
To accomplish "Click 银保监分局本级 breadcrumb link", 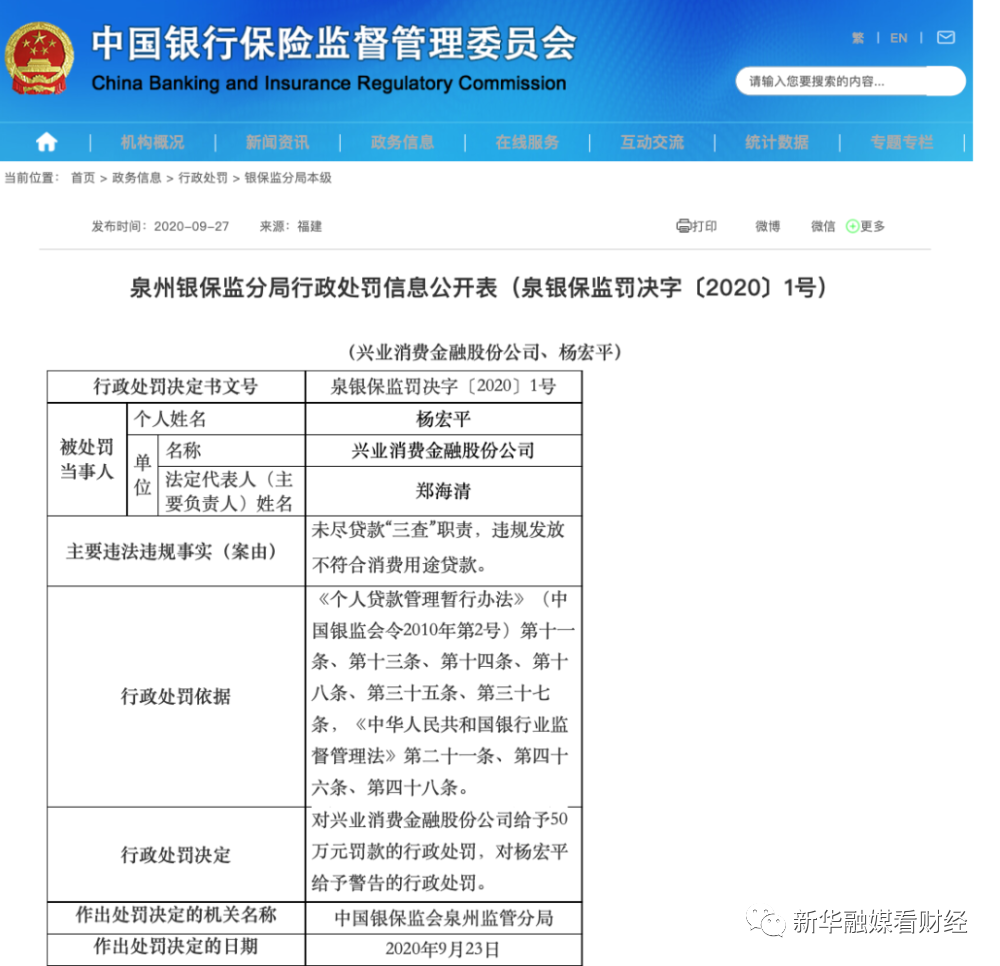I will click(x=288, y=178).
